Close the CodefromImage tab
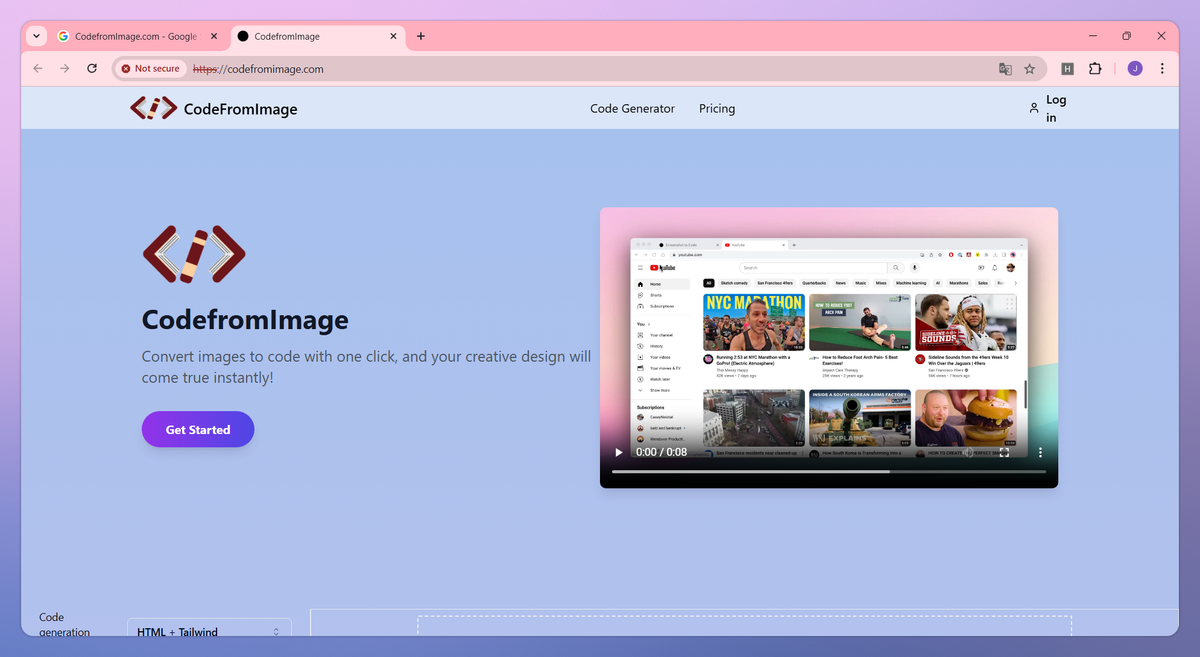 click(393, 36)
